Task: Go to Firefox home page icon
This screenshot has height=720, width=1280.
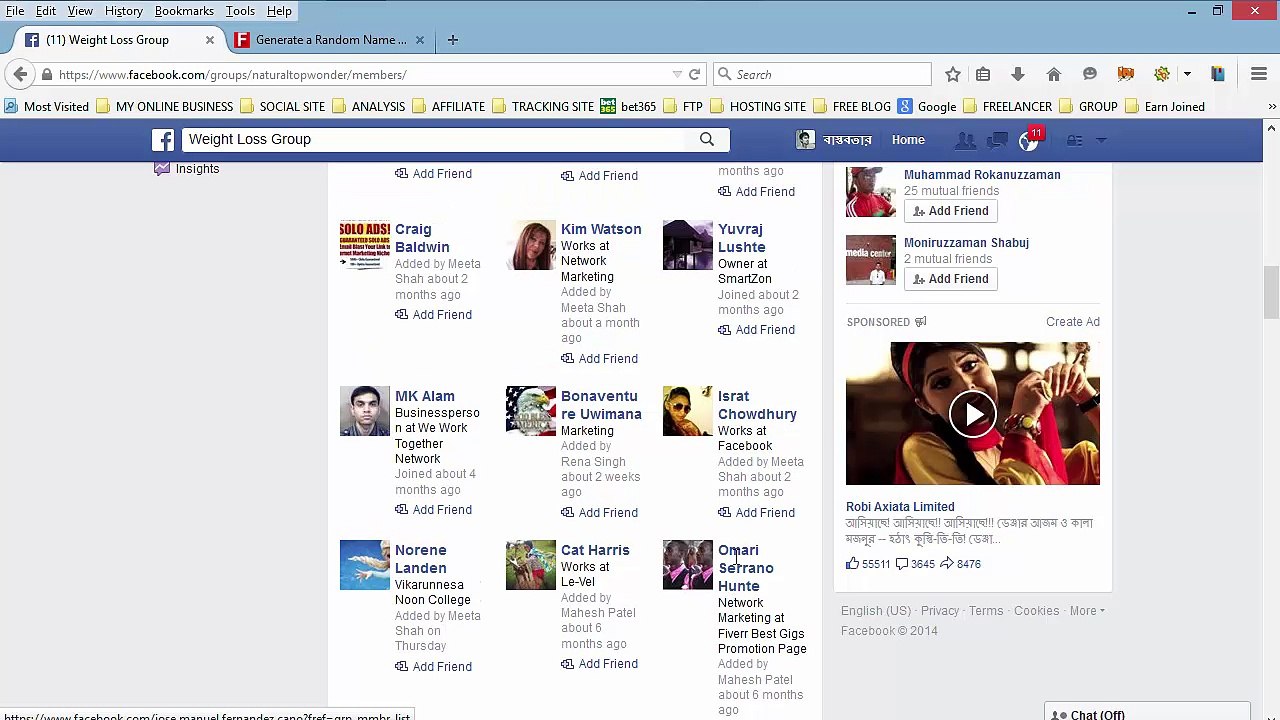Action: click(x=1054, y=74)
